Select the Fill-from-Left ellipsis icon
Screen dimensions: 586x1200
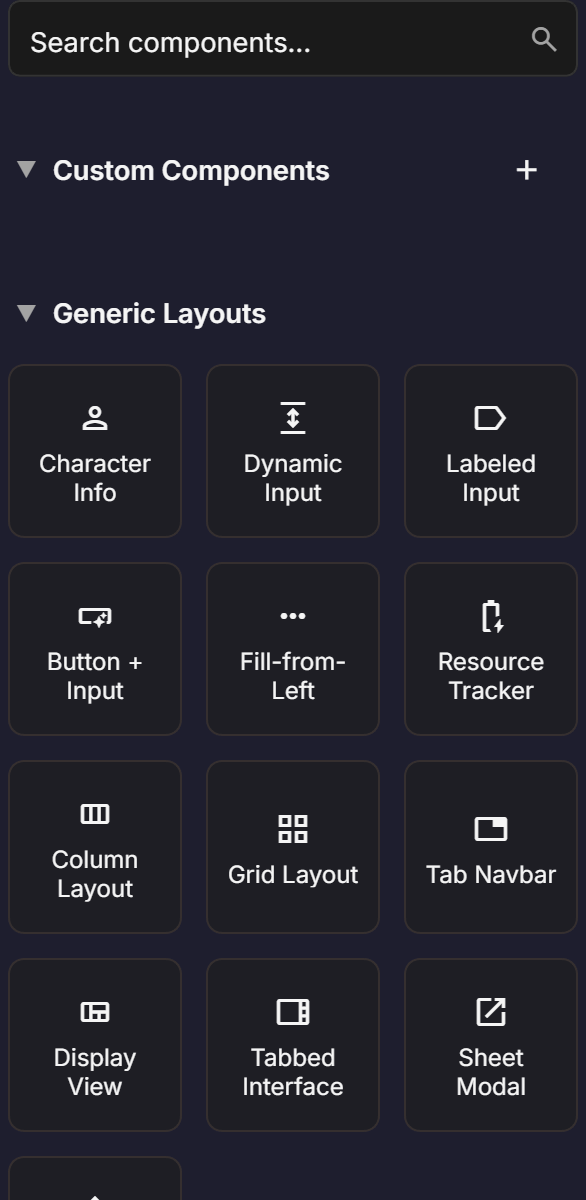(x=292, y=615)
